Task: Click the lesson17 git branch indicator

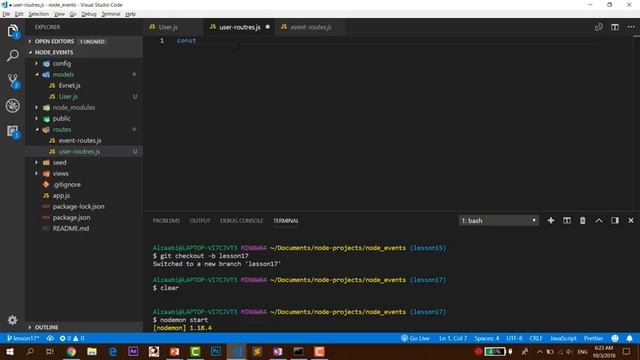Action: click(23, 338)
